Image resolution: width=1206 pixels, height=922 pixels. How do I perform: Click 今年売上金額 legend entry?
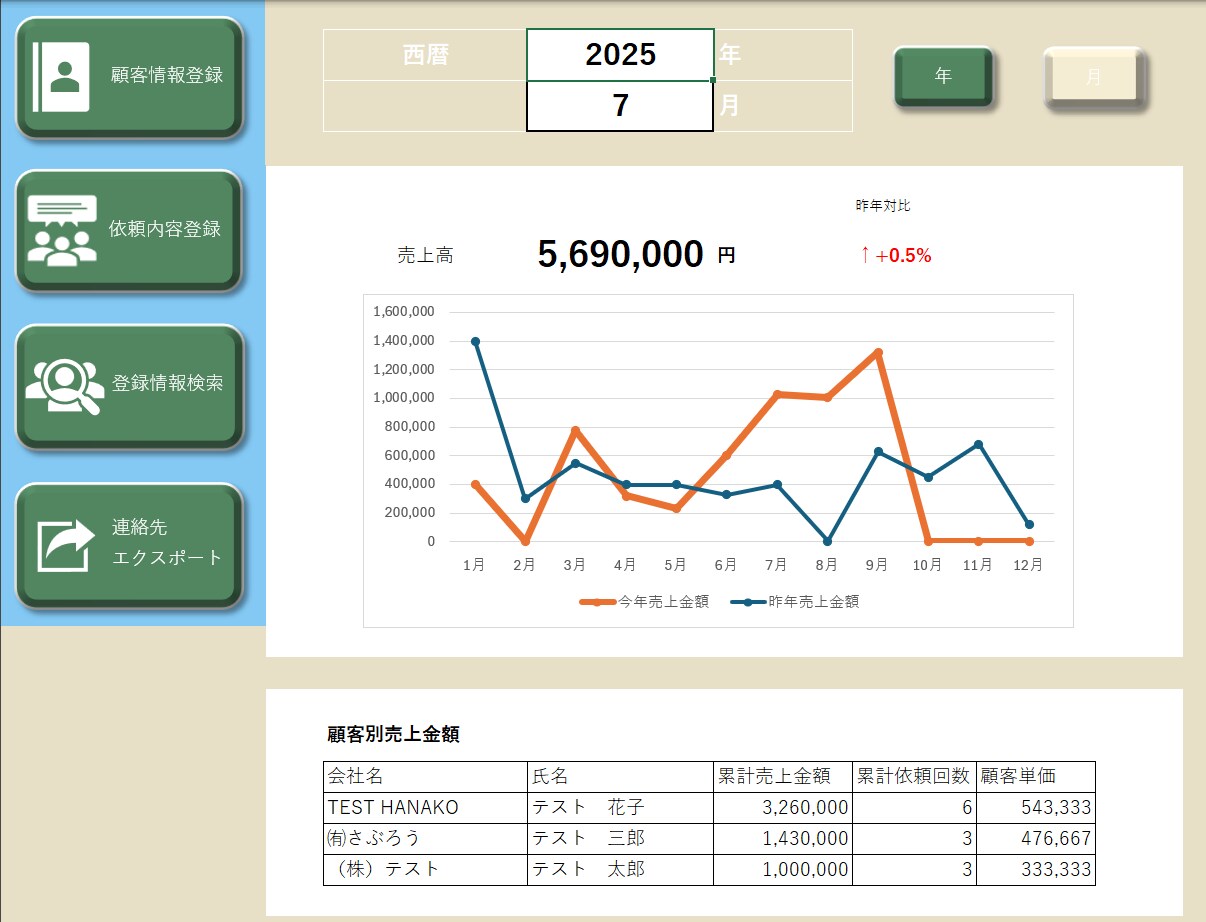pos(646,602)
